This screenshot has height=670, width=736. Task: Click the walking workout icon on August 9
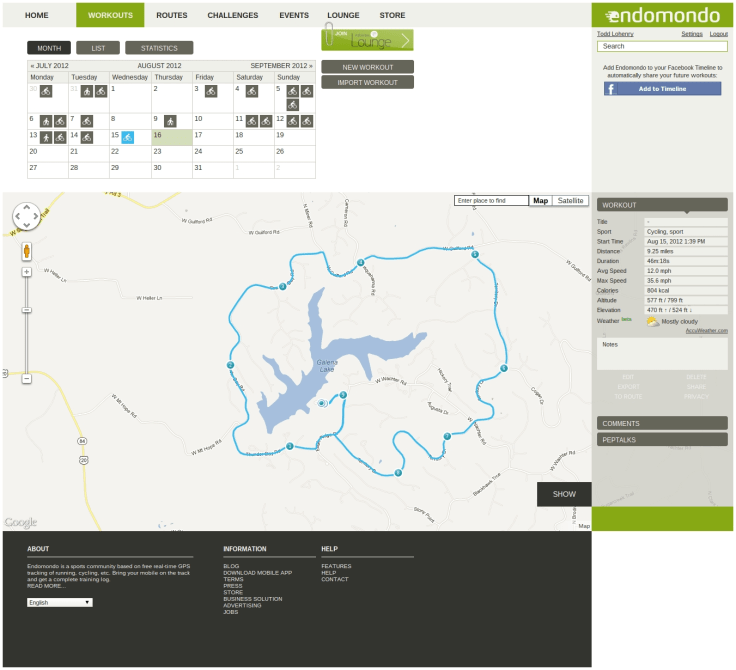click(x=169, y=120)
